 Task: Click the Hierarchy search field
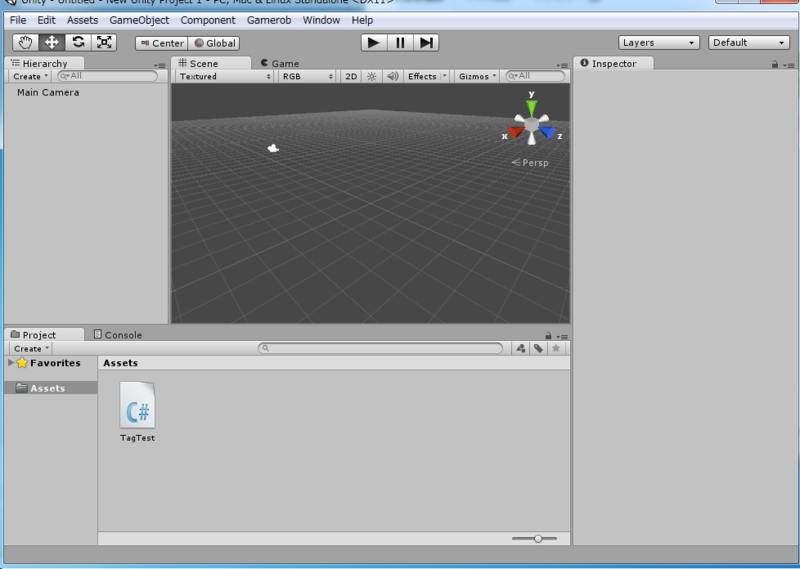pyautogui.click(x=108, y=76)
